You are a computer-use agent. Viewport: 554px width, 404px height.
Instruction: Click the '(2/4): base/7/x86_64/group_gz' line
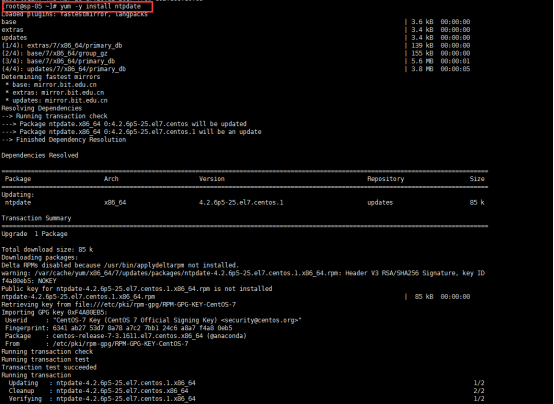click(x=54, y=53)
